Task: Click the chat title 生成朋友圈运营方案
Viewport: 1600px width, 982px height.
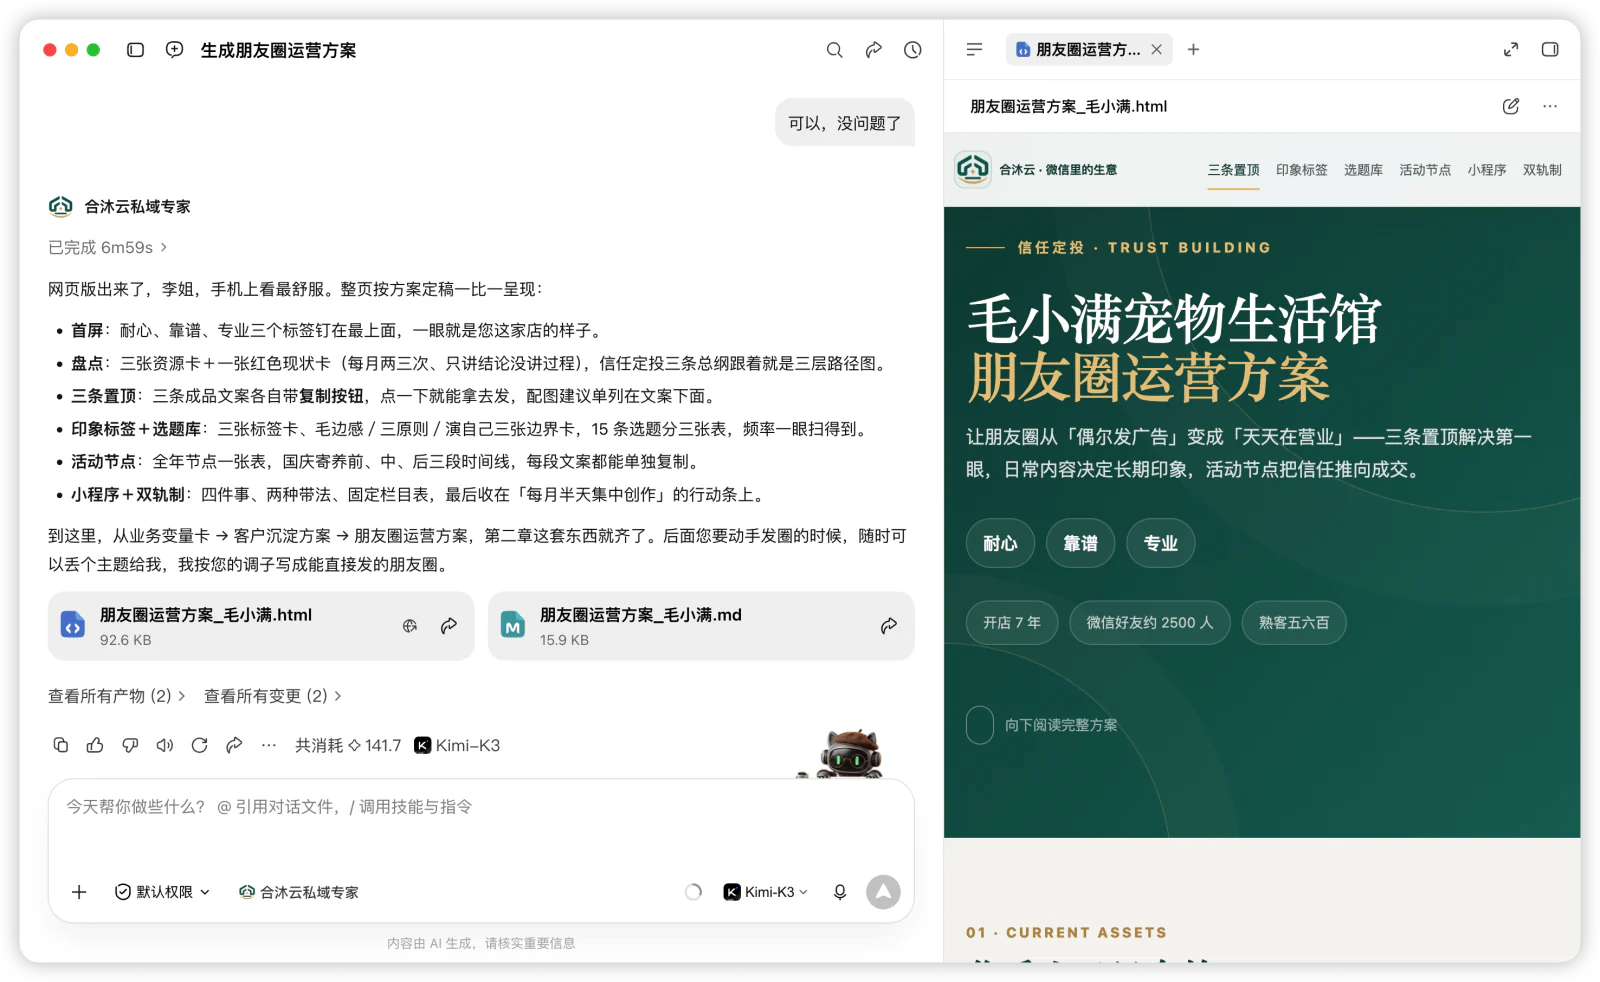Action: click(278, 50)
